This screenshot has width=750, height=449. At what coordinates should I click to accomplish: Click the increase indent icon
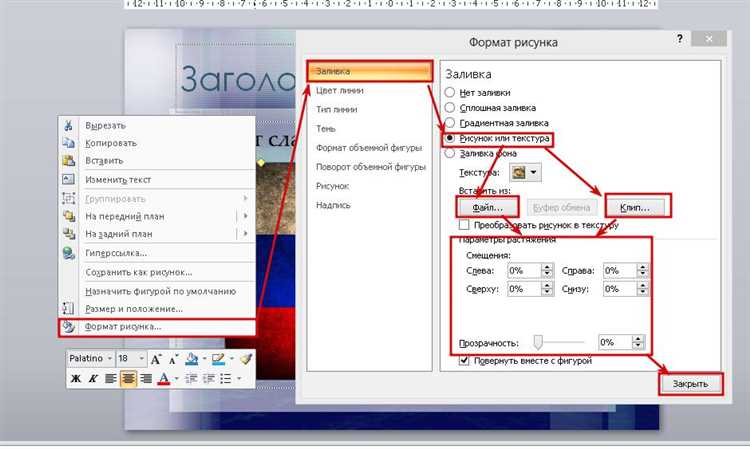[x=209, y=379]
